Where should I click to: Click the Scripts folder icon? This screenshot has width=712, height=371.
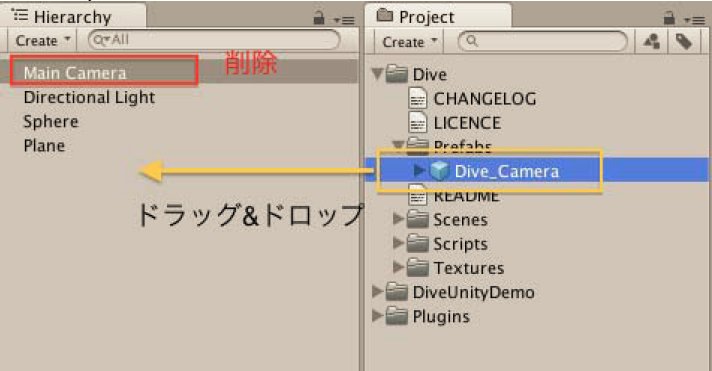coord(418,243)
